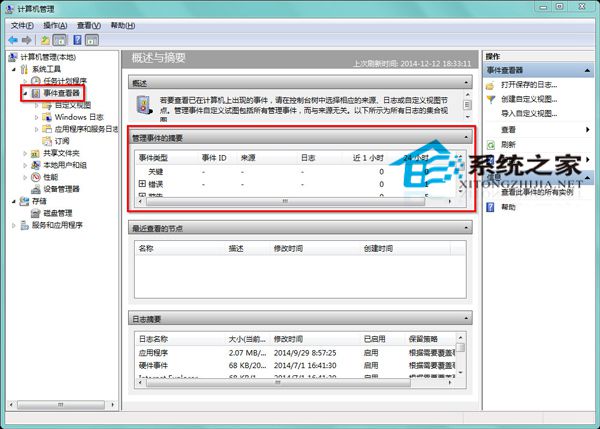Screen dimensions: 600x429
Task: Select Windows 日志 node
Action: pyautogui.click(x=79, y=117)
